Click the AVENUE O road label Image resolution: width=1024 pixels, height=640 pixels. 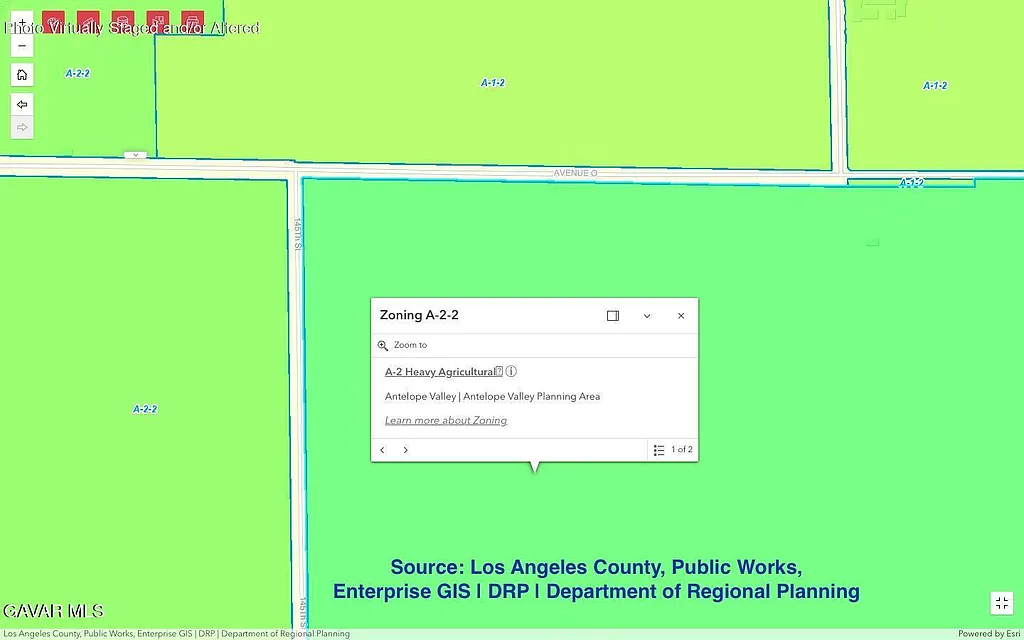(x=575, y=173)
